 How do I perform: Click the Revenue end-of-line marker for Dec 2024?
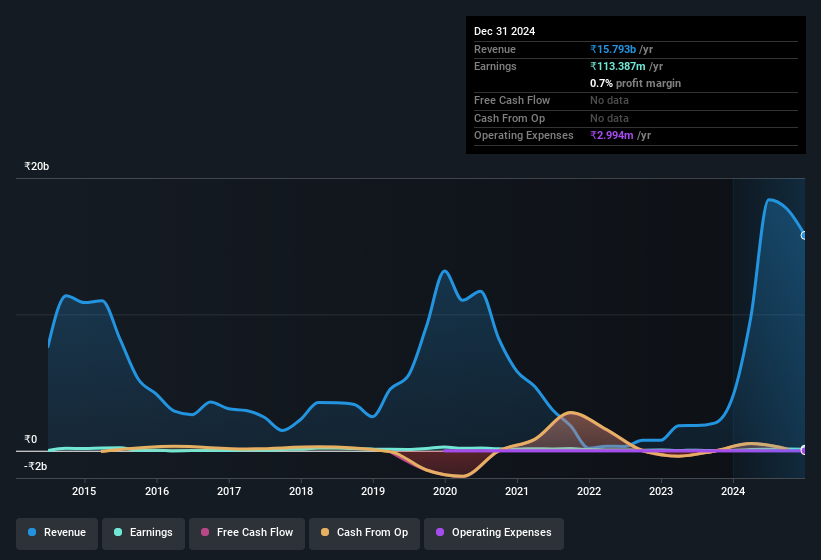click(804, 236)
